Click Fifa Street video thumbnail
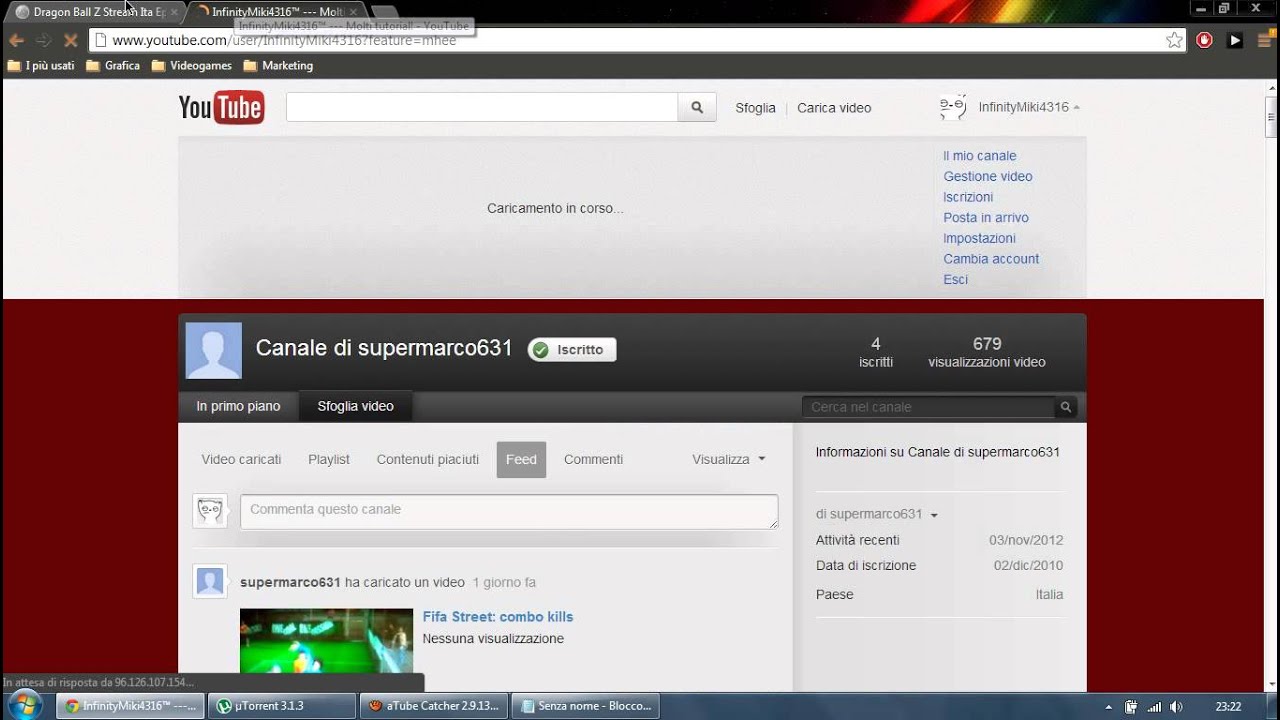 point(326,641)
